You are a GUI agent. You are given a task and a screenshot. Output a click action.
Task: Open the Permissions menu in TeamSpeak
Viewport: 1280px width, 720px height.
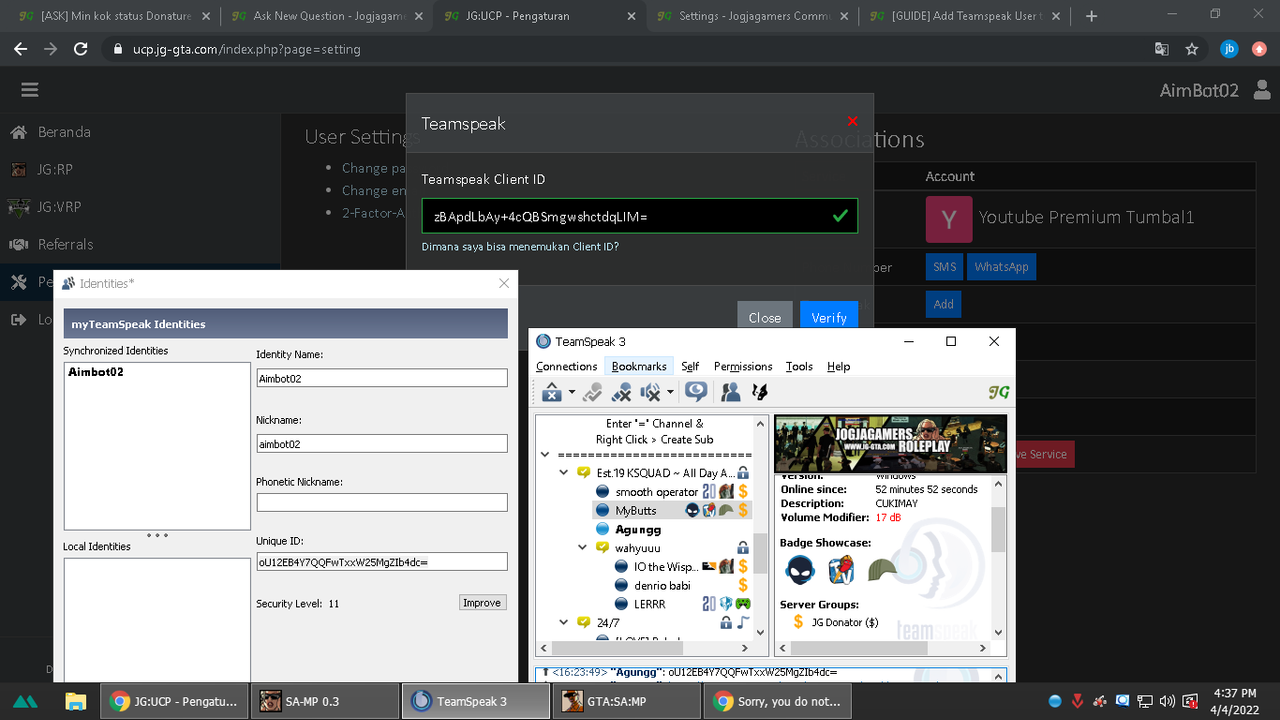pyautogui.click(x=743, y=366)
